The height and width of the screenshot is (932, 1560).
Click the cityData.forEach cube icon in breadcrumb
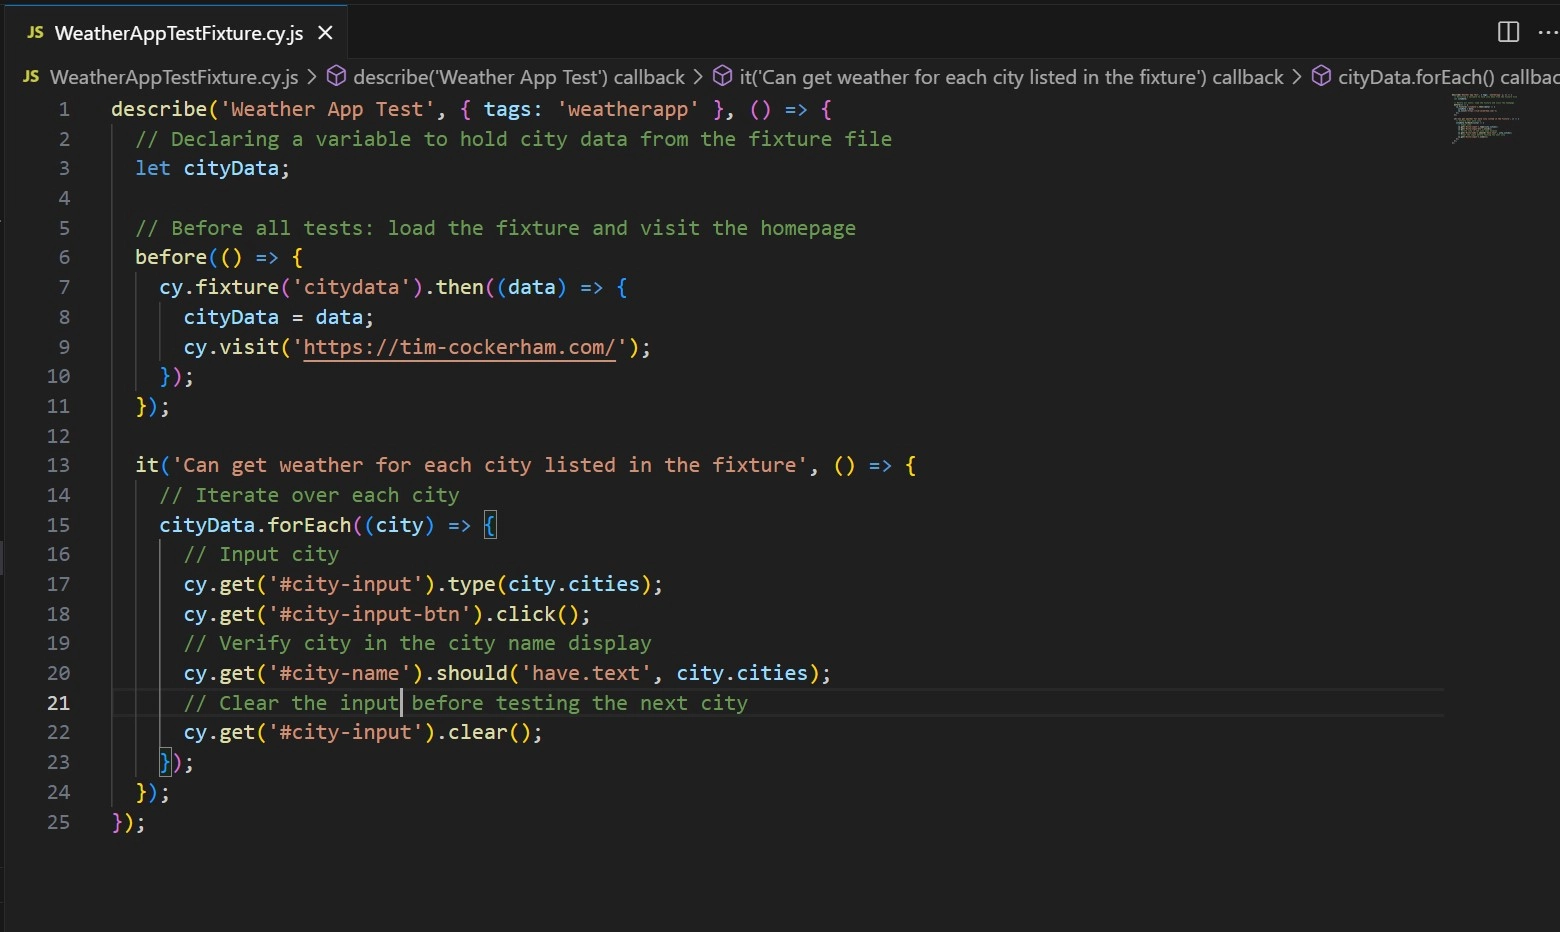pyautogui.click(x=1321, y=77)
